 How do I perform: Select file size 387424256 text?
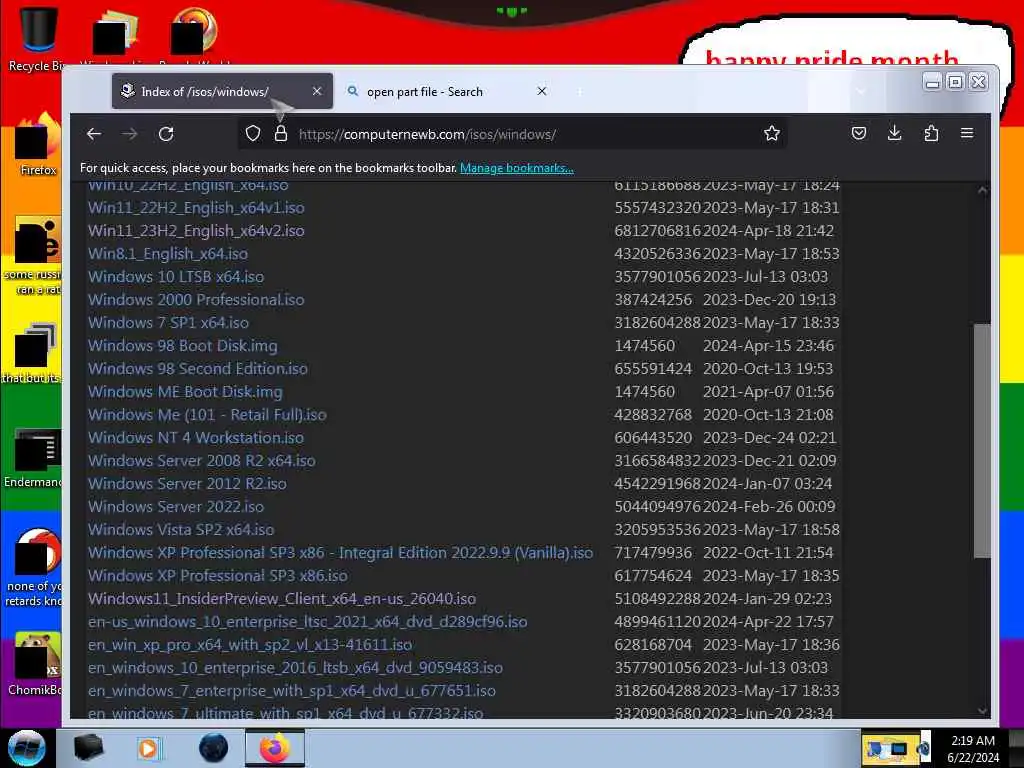653,300
